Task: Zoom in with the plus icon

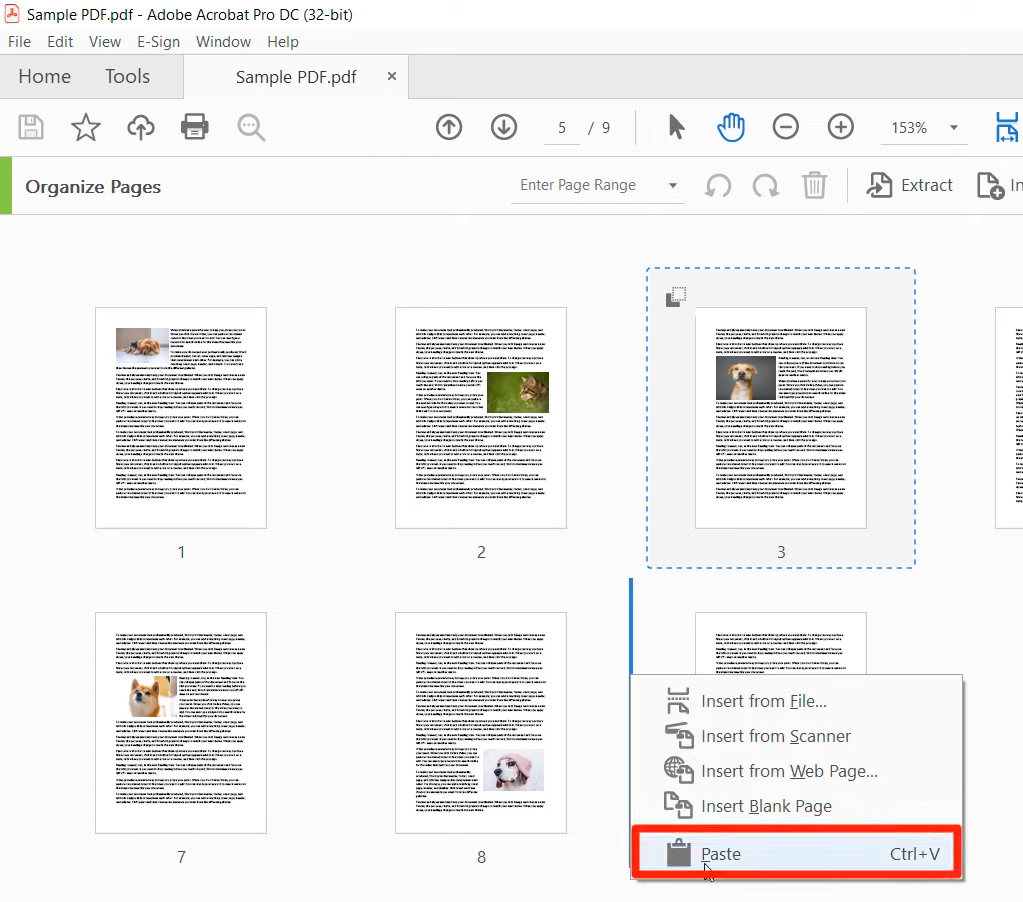Action: 840,127
